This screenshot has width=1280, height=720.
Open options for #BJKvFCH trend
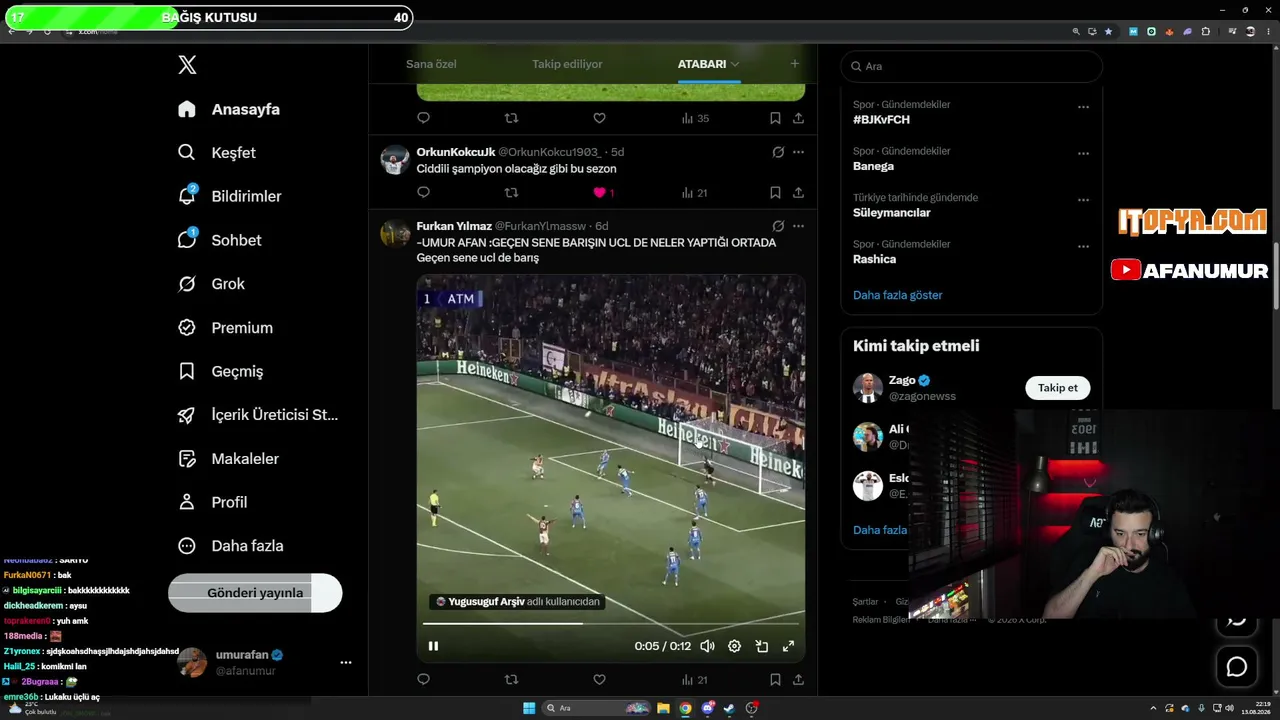(1083, 107)
